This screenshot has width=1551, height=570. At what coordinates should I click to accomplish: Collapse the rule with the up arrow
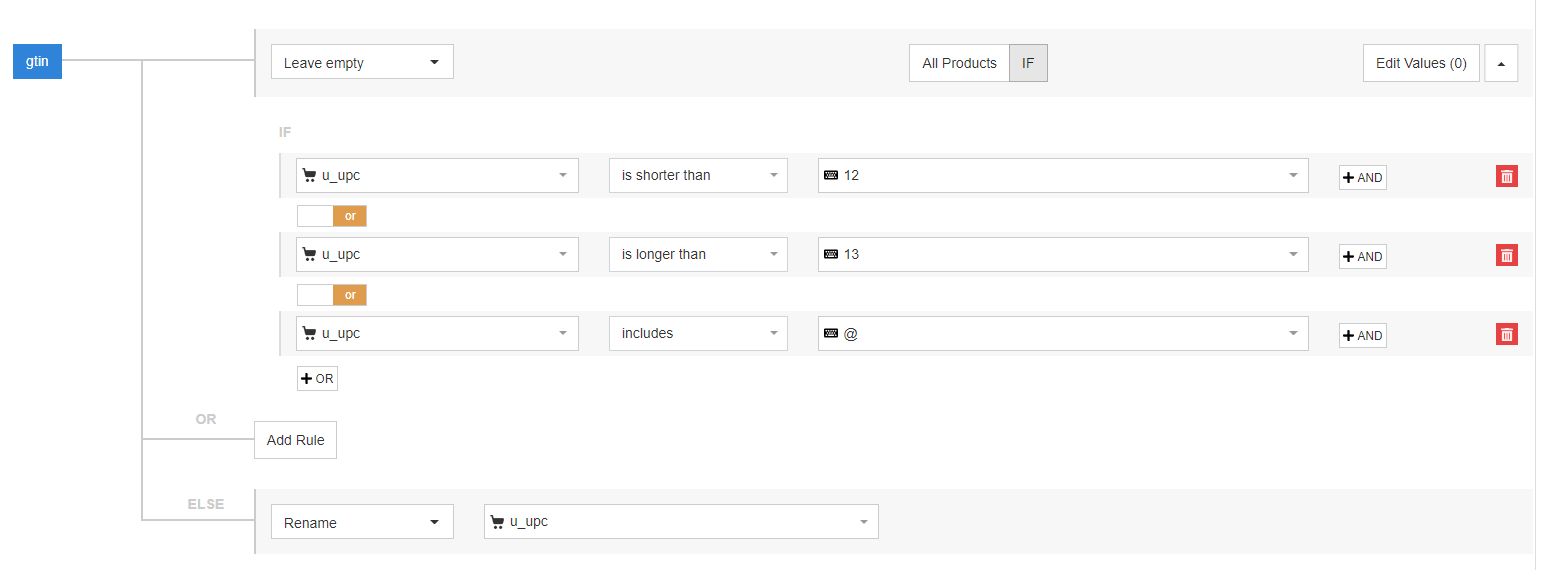click(x=1500, y=63)
